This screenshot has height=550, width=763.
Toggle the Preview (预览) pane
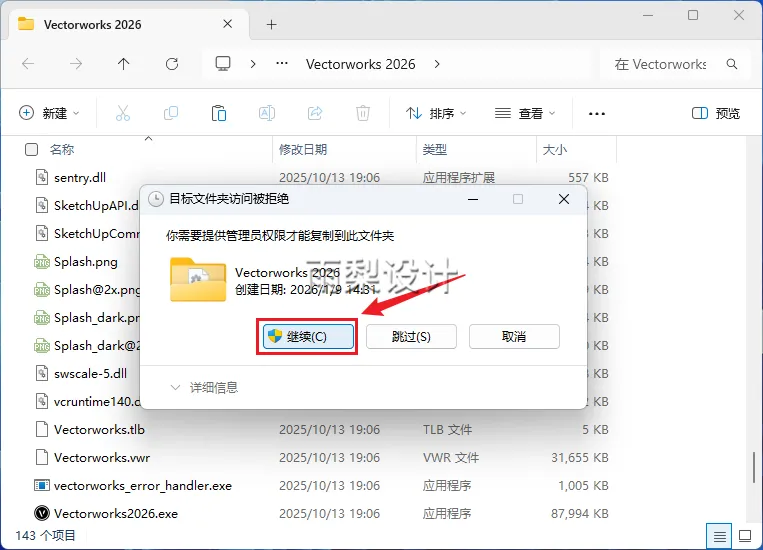click(716, 113)
